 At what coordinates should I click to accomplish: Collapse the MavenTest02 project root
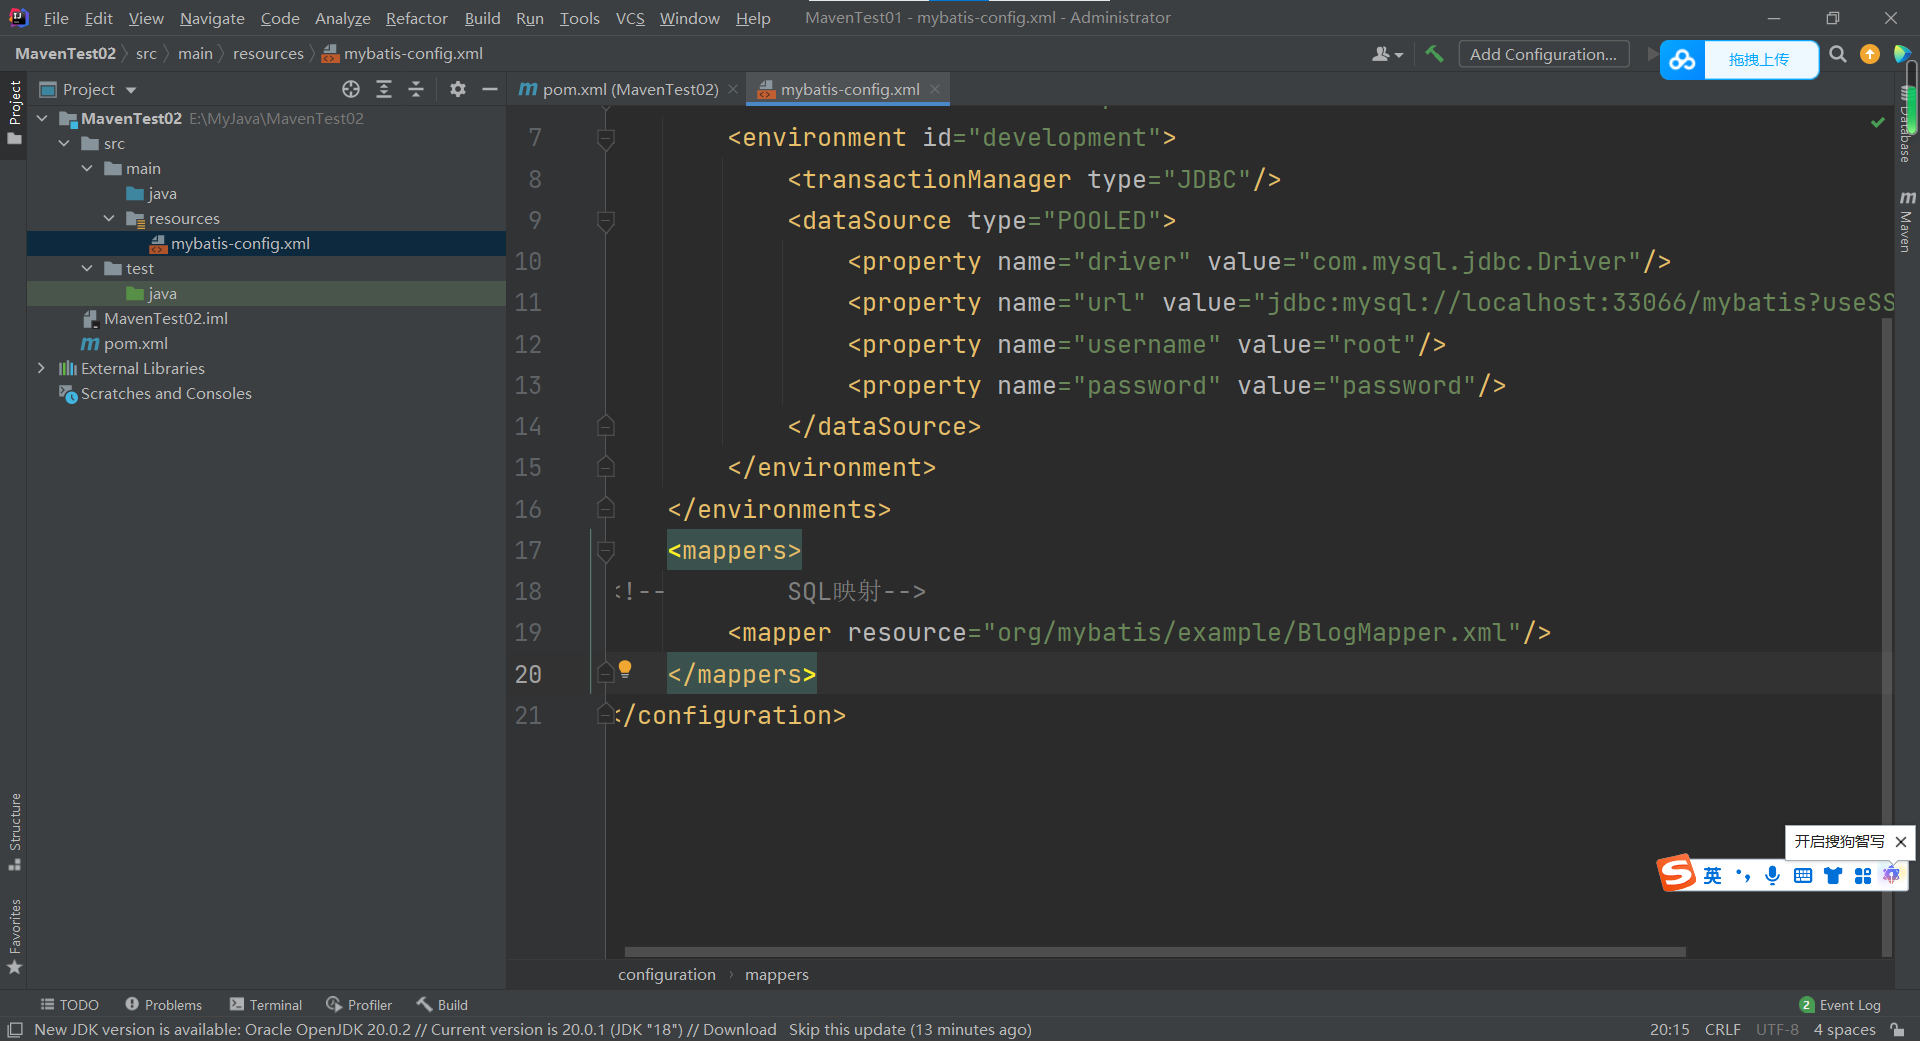pos(42,118)
